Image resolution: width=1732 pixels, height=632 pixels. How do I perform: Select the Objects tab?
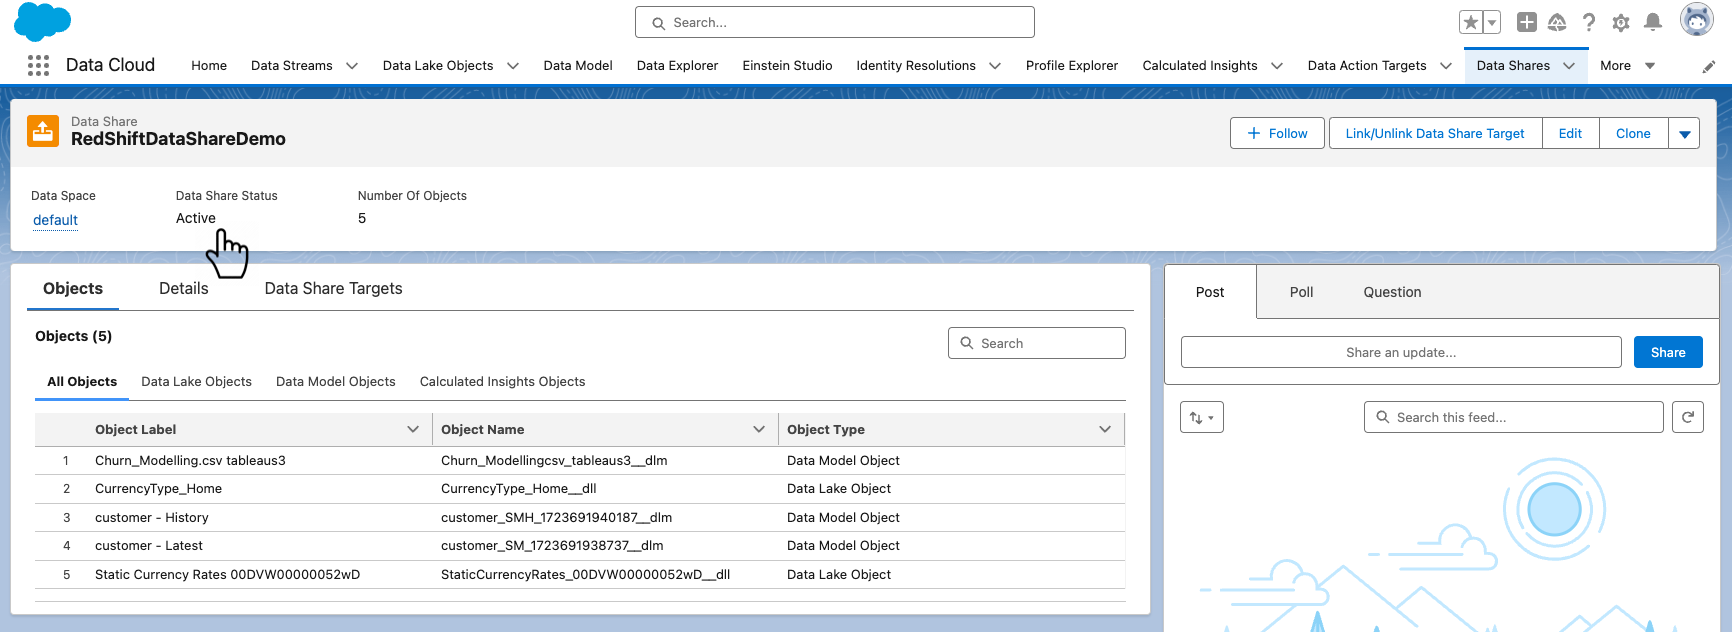coord(73,288)
